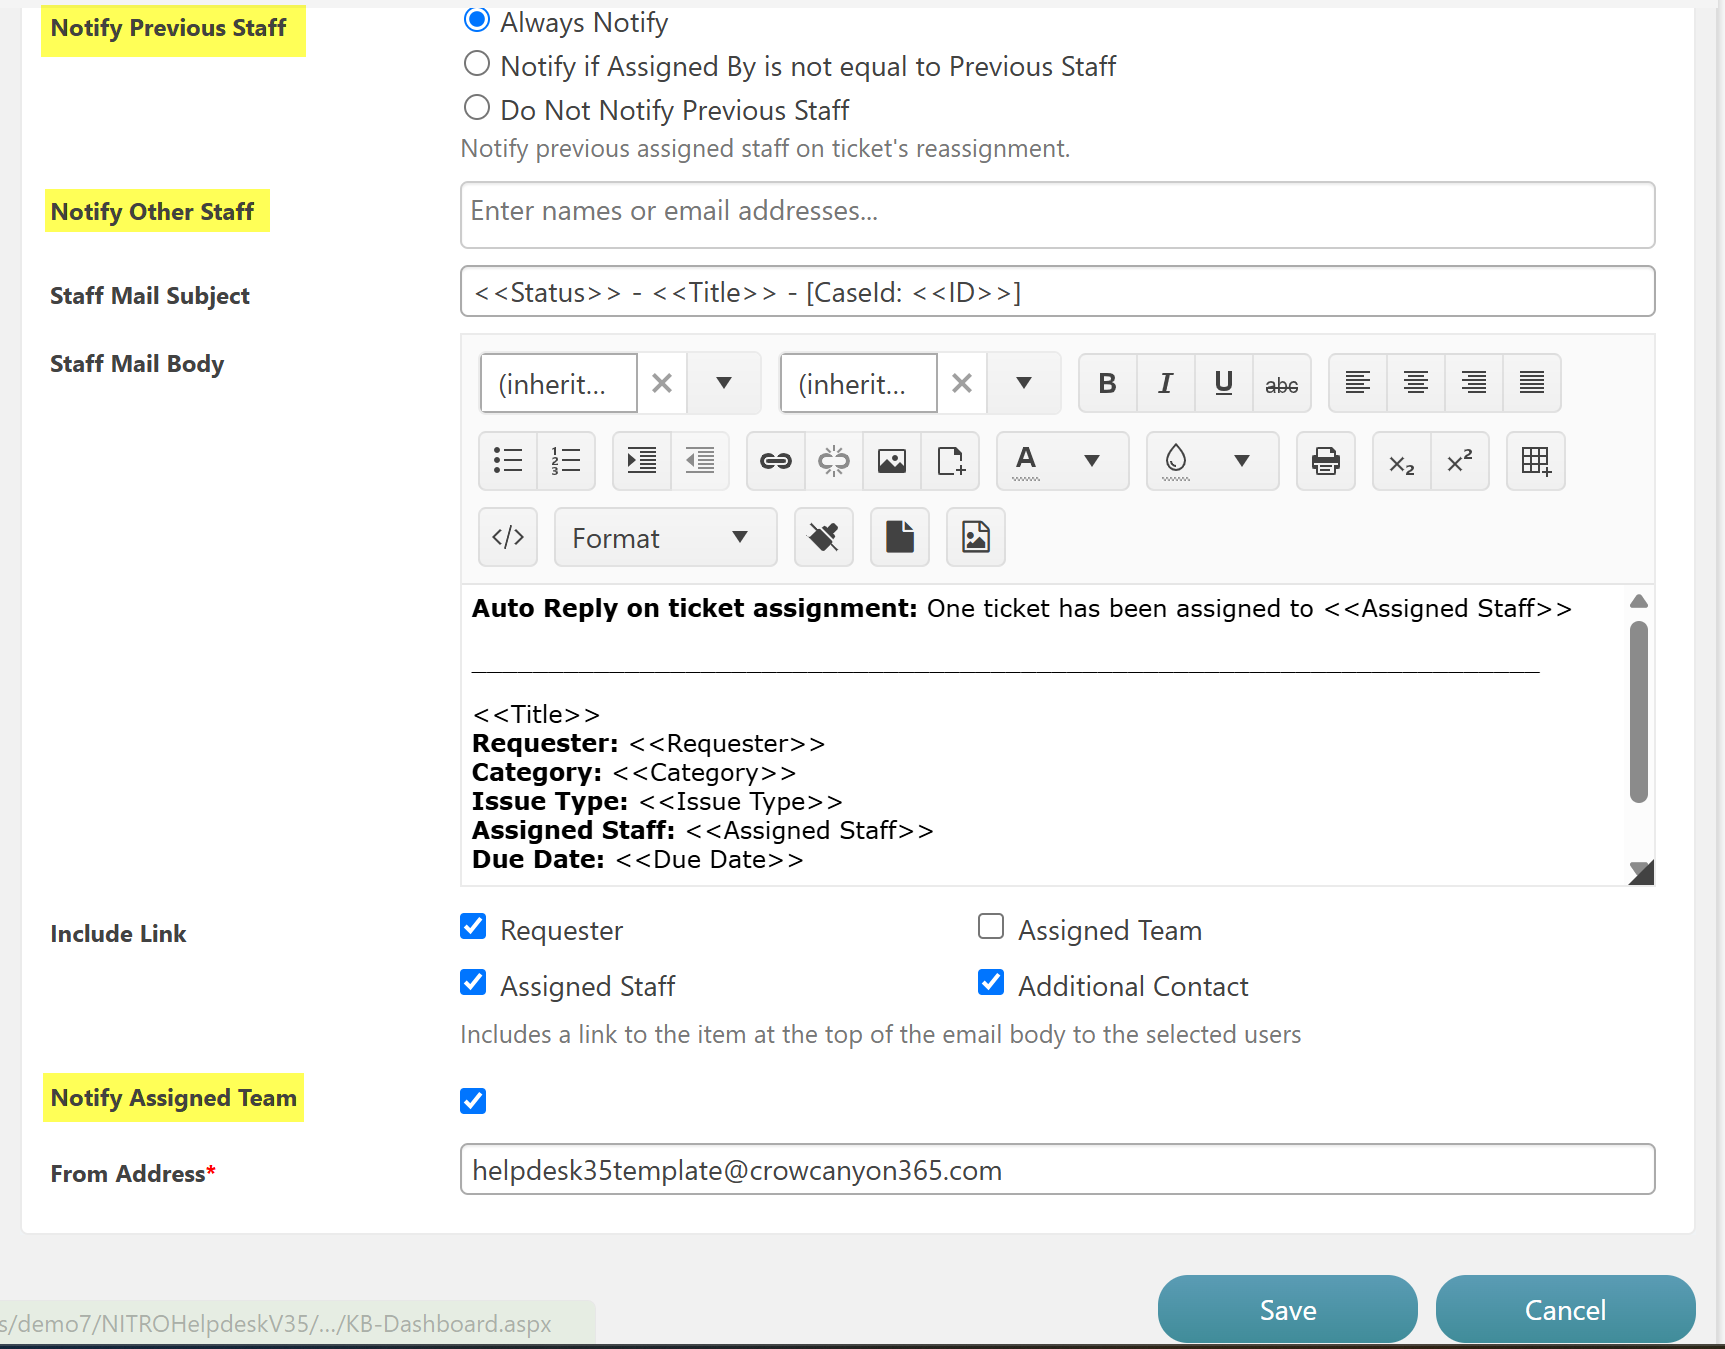This screenshot has height=1349, width=1725.
Task: Open the Format dropdown
Action: click(x=665, y=538)
